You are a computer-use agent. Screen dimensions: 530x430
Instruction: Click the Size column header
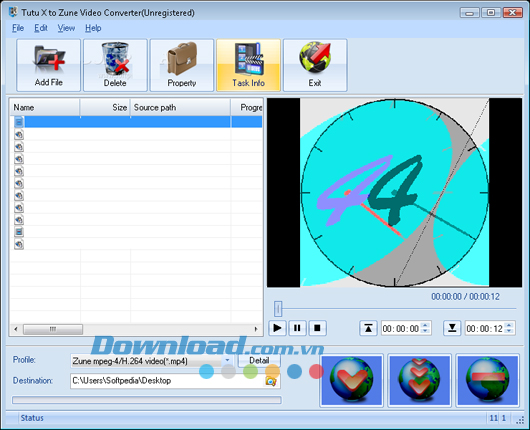(x=105, y=108)
